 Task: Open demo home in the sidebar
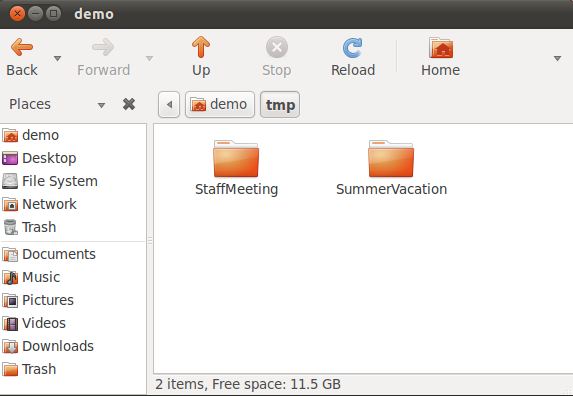(73, 136)
